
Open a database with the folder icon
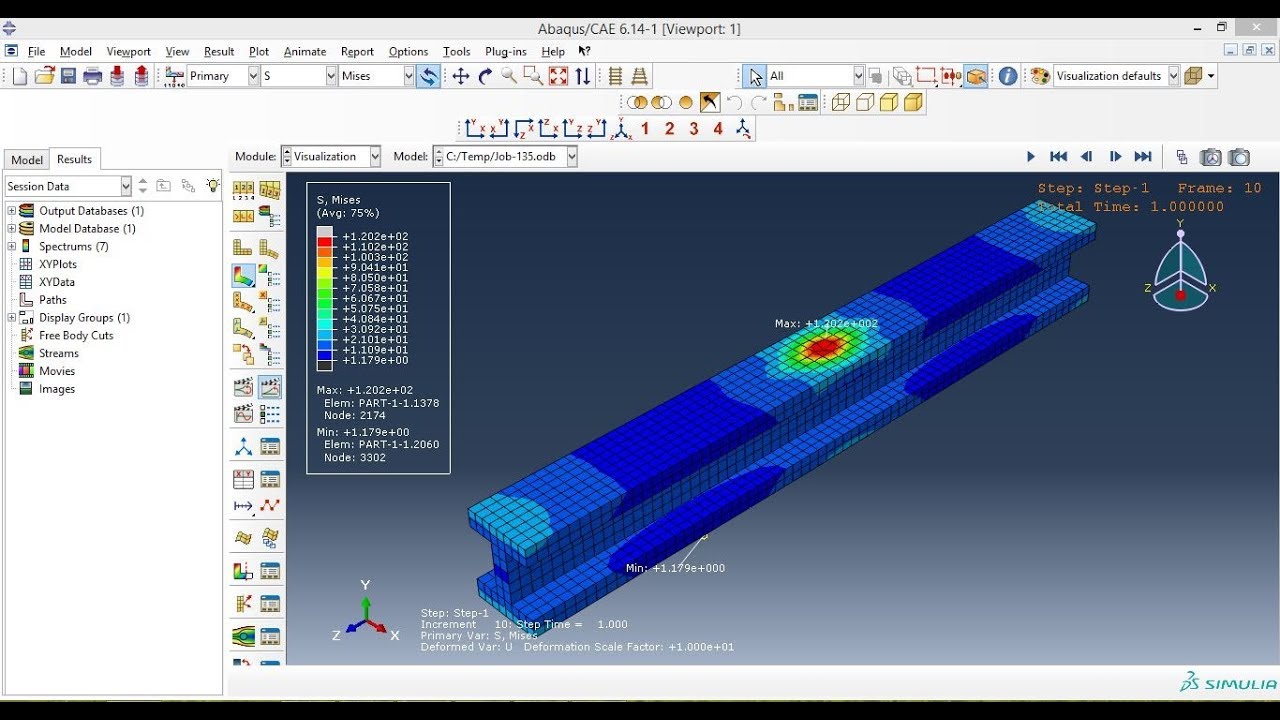pyautogui.click(x=44, y=76)
